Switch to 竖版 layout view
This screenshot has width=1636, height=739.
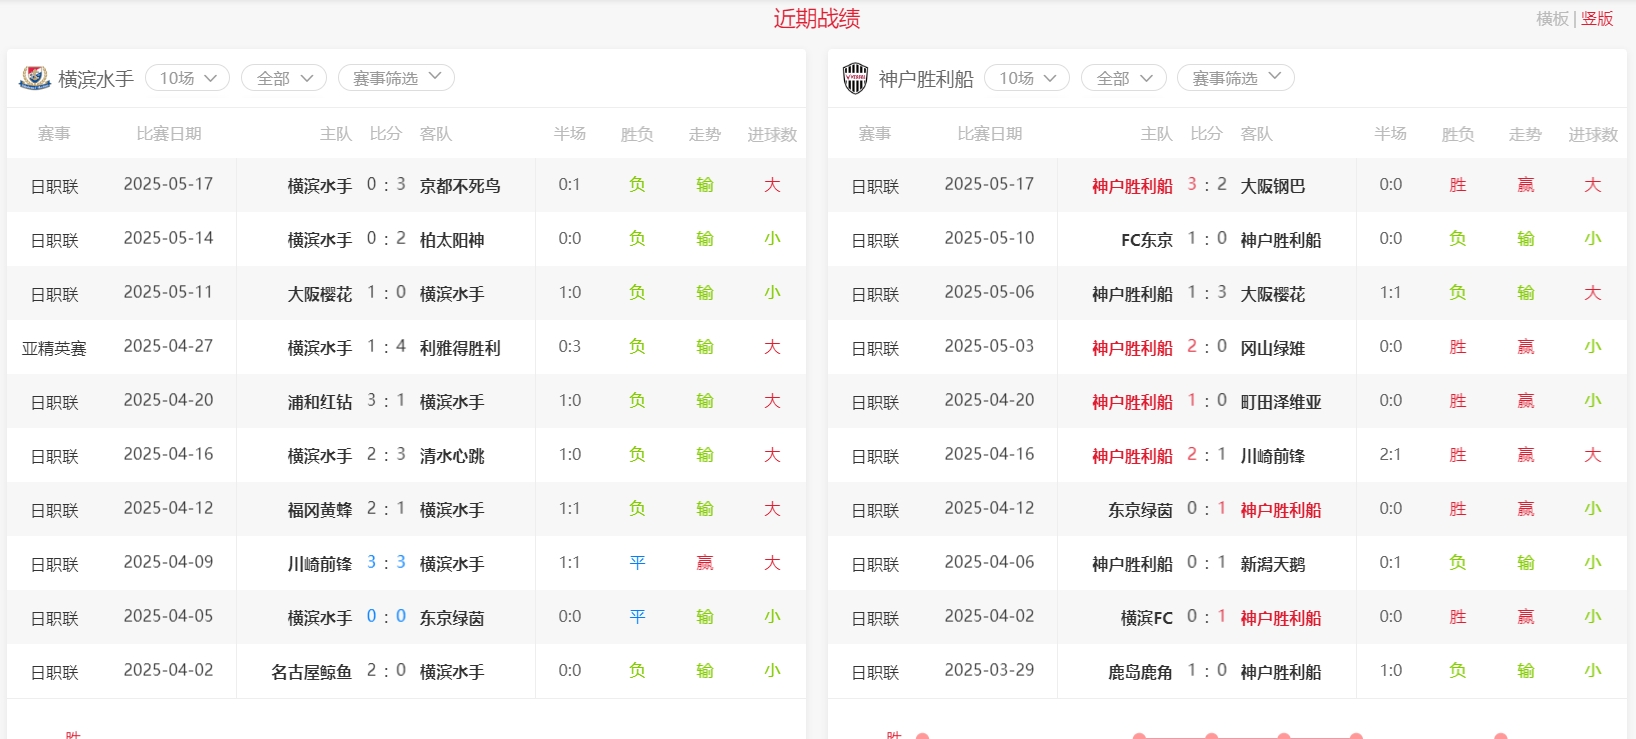click(x=1597, y=19)
